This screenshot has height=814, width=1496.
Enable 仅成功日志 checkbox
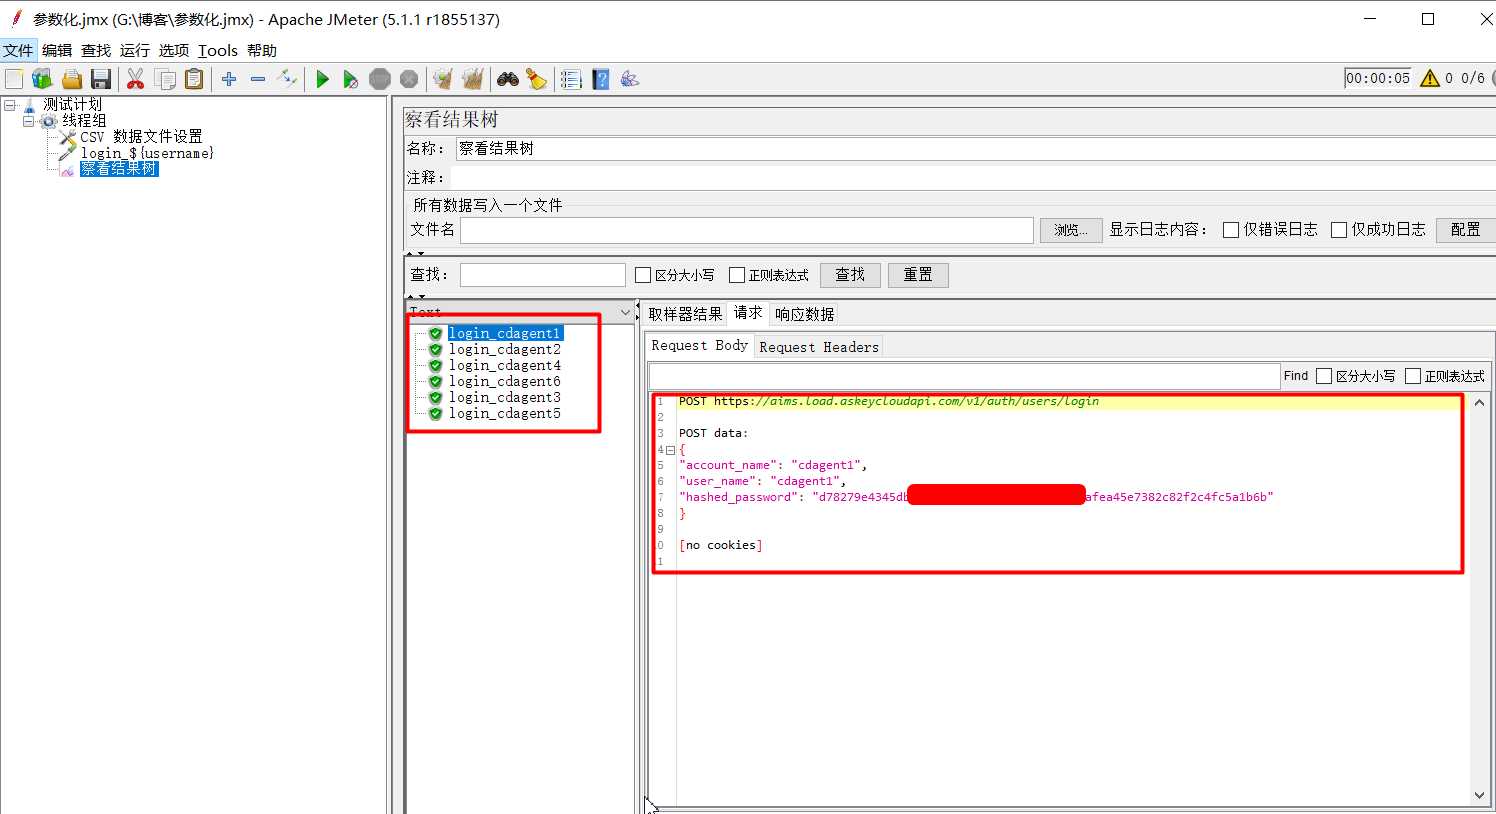1339,230
